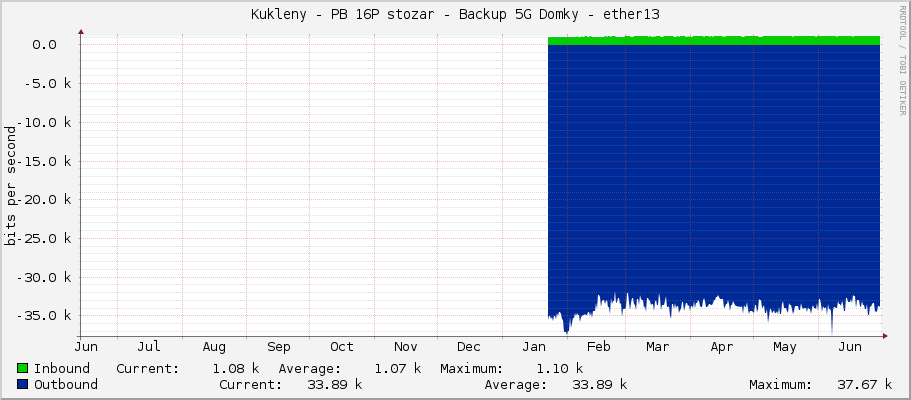Viewport: 911px width, 400px height.
Task: Click the Sep month label
Action: [278, 347]
